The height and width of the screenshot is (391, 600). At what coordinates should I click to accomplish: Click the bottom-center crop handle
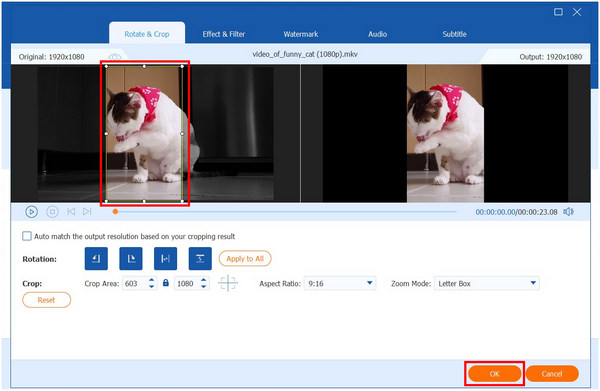point(144,201)
